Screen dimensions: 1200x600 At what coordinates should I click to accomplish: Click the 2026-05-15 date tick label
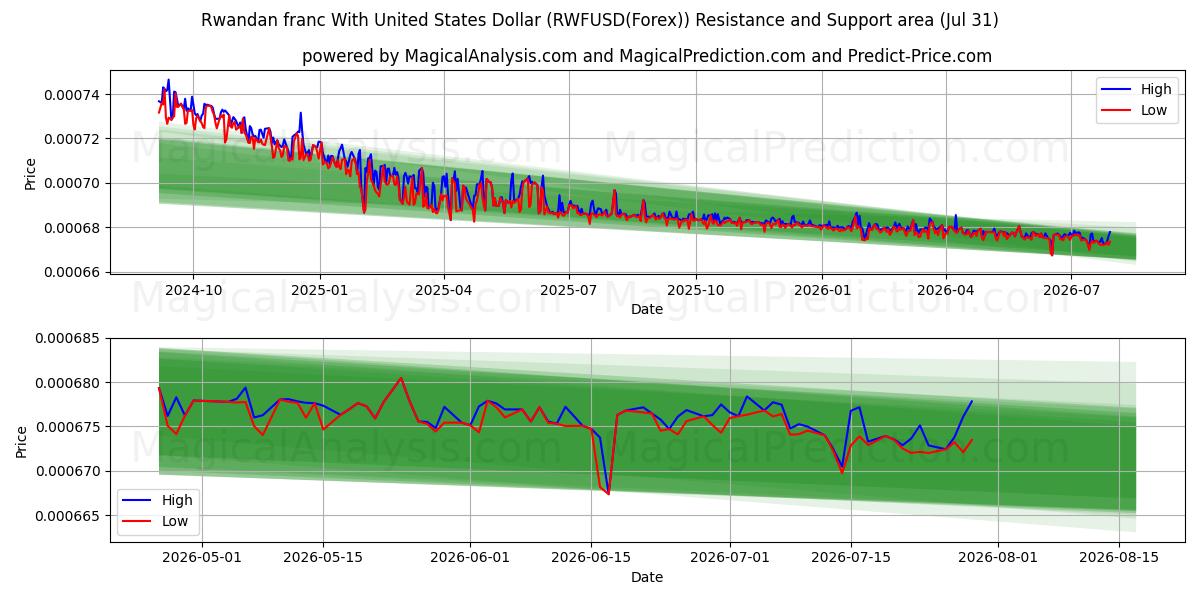coord(323,557)
